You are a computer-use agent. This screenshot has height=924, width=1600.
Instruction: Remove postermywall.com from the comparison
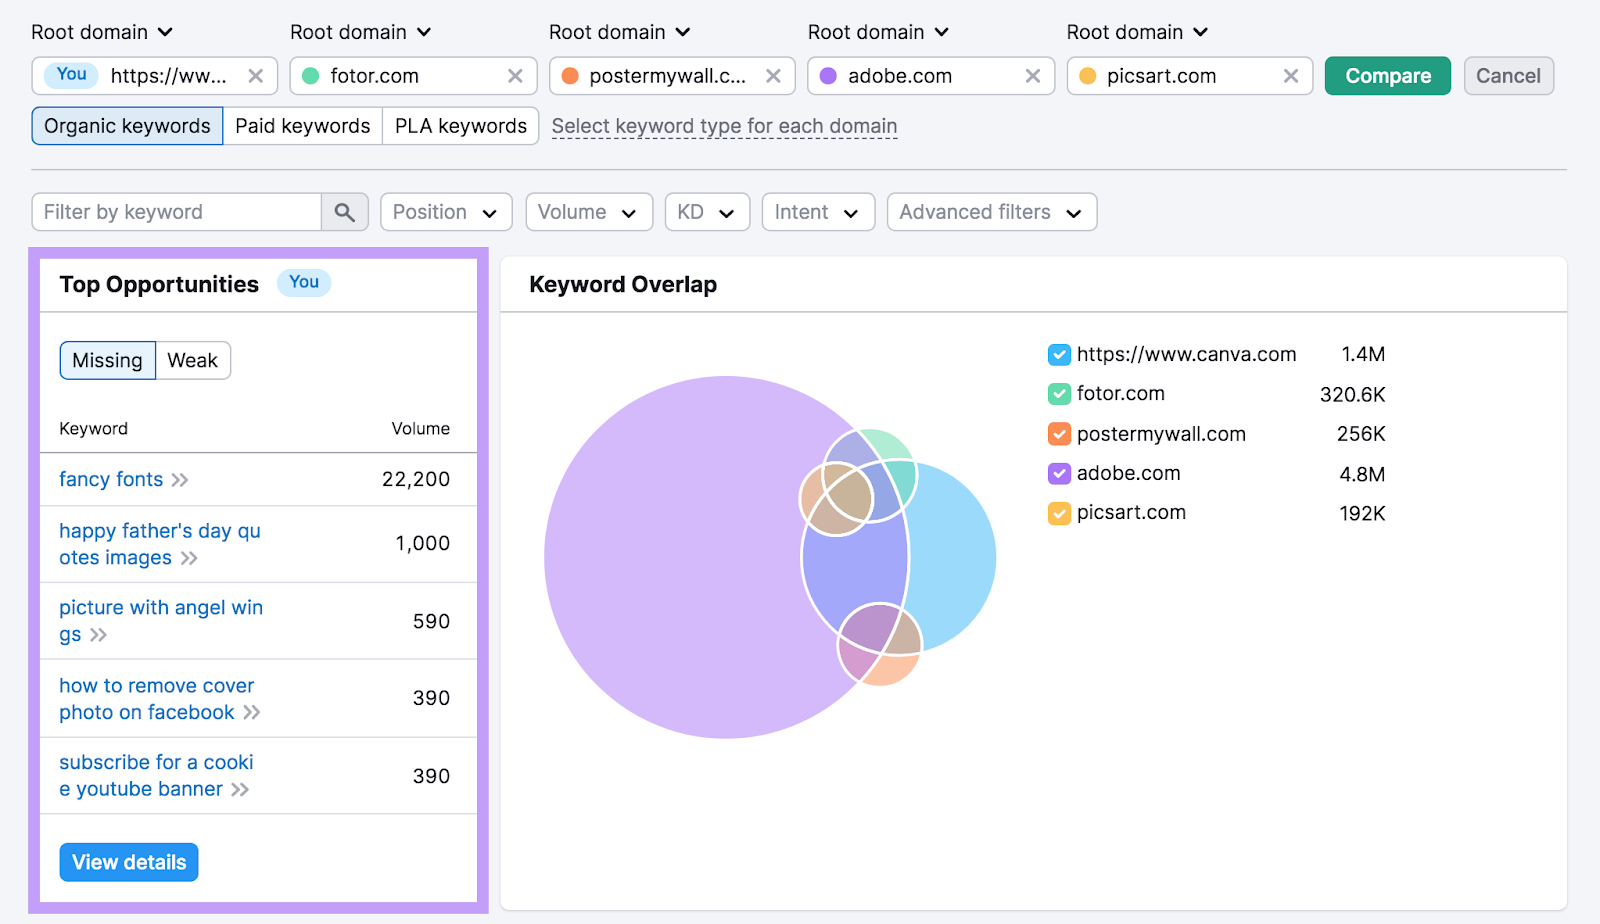(774, 75)
